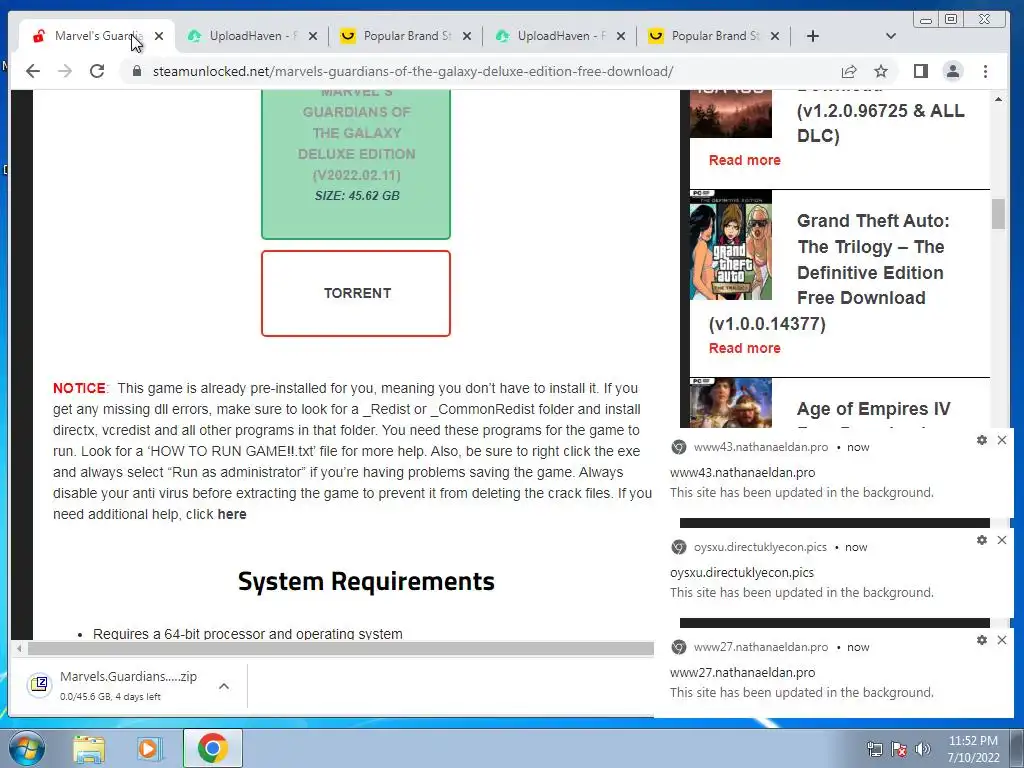1024x768 pixels.
Task: Open Windows Media Player from taskbar
Action: click(150, 749)
